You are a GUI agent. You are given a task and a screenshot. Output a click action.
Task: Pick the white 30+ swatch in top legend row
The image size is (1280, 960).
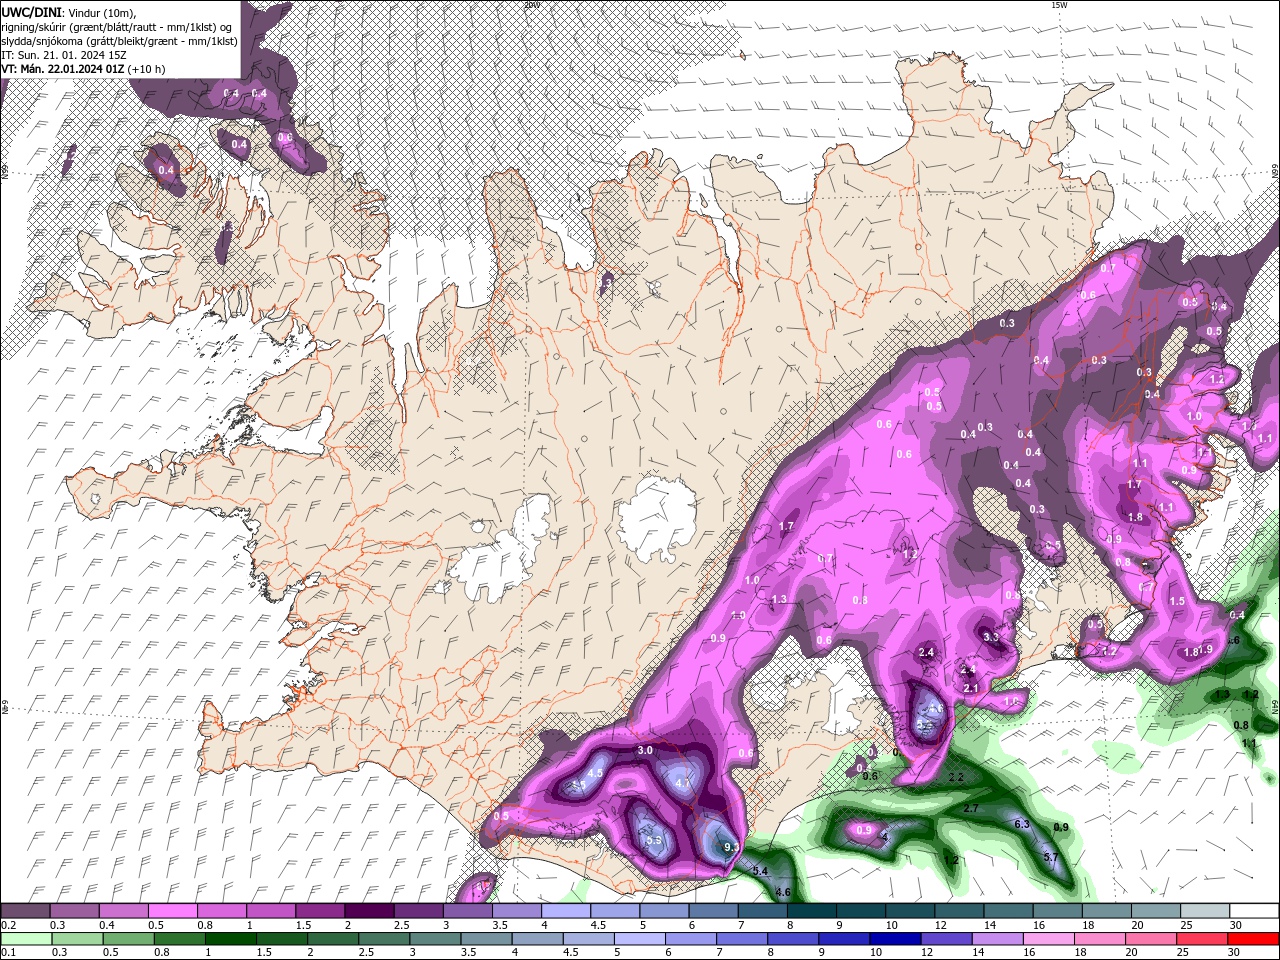click(1255, 911)
